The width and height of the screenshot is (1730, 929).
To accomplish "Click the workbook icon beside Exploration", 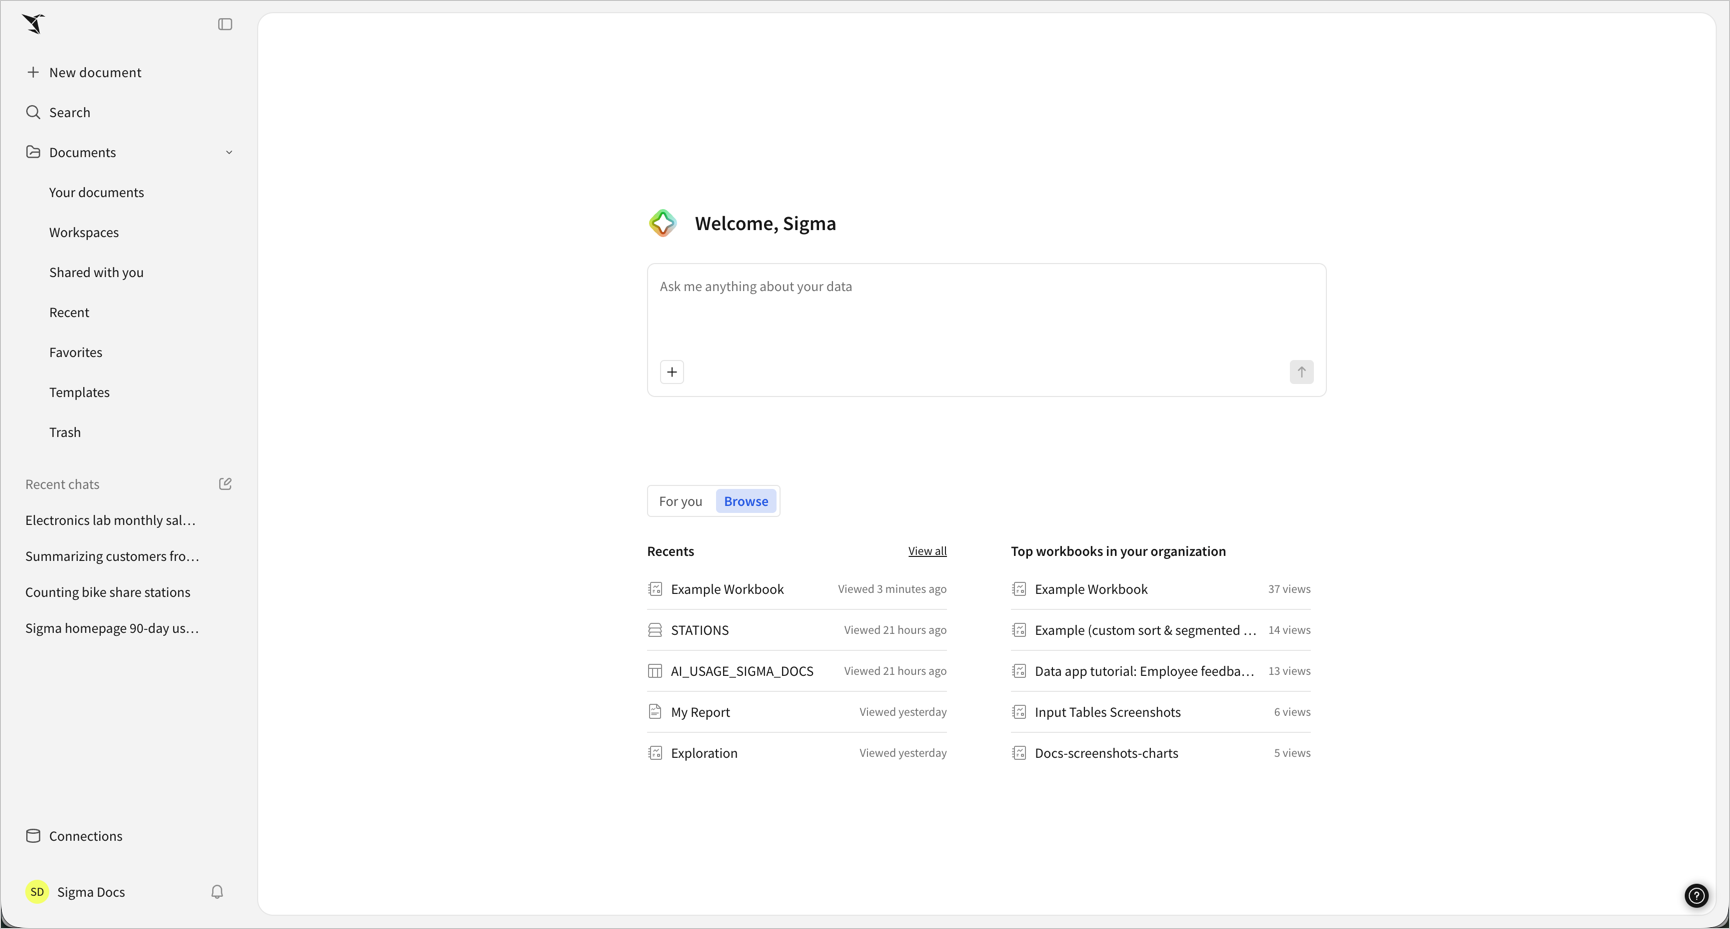I will (x=655, y=753).
